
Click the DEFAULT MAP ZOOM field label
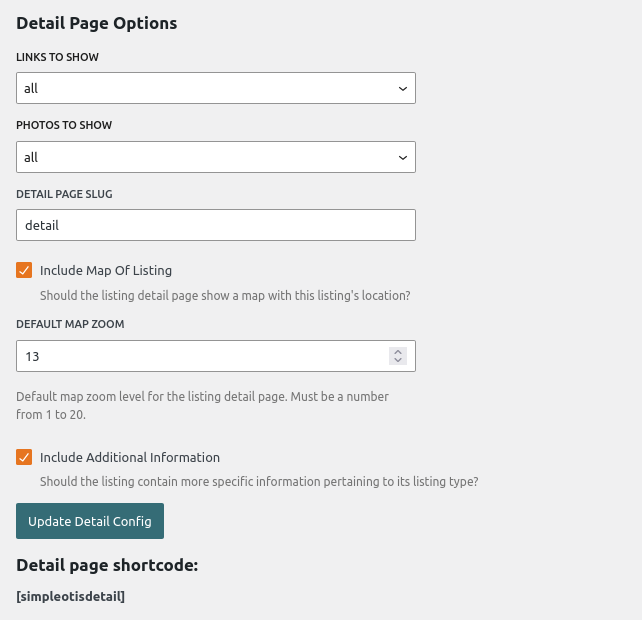(x=70, y=324)
